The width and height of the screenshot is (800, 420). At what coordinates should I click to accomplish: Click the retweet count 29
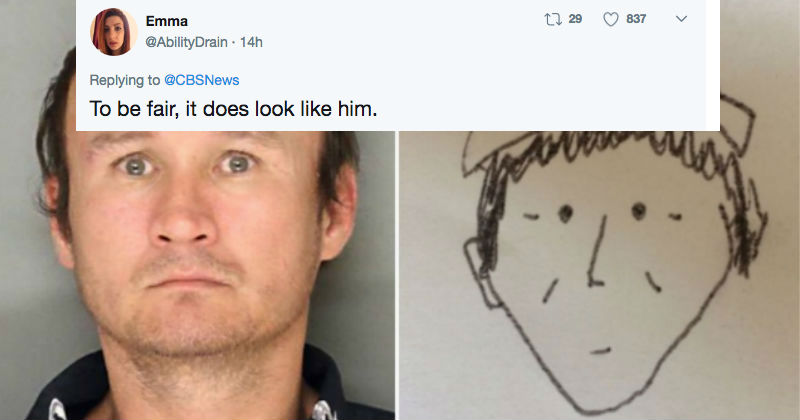(575, 21)
